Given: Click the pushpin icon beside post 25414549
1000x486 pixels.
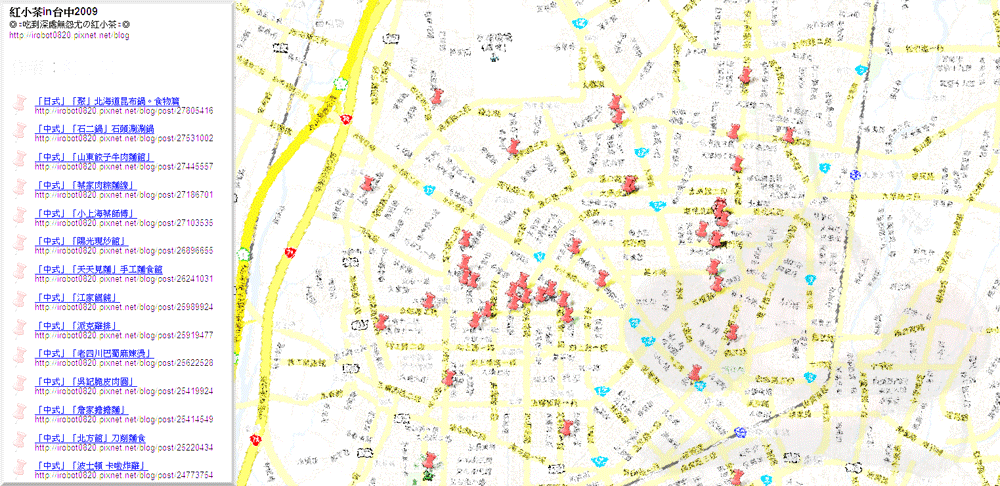Looking at the screenshot, I should (21, 412).
